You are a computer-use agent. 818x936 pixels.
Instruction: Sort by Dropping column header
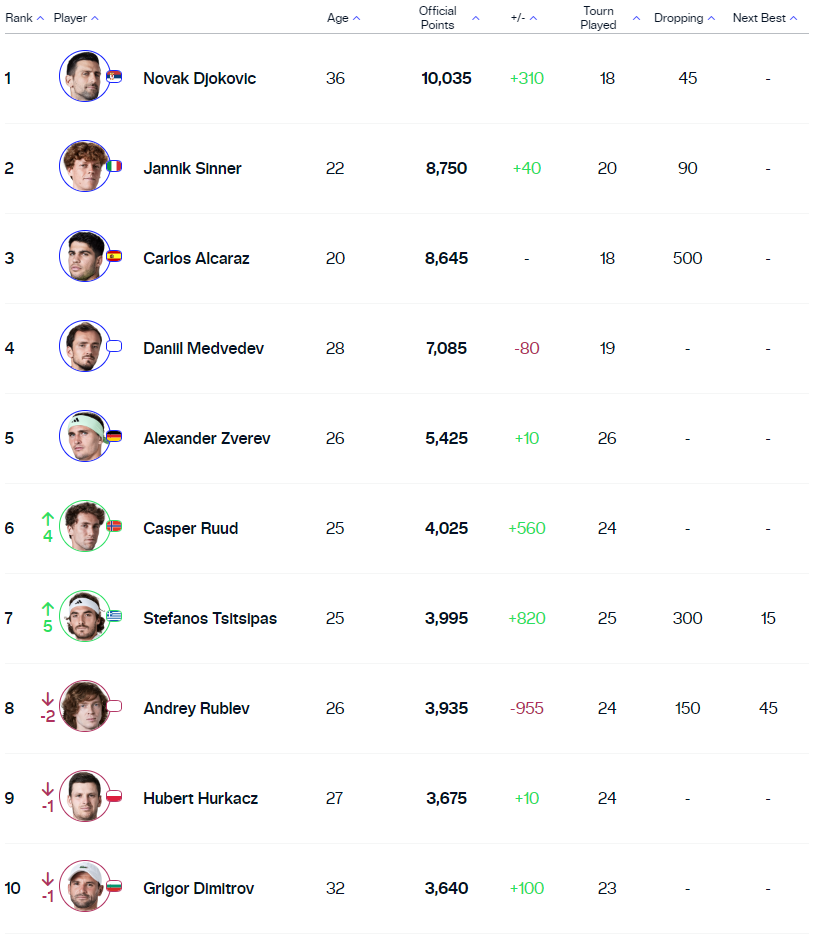tap(684, 19)
